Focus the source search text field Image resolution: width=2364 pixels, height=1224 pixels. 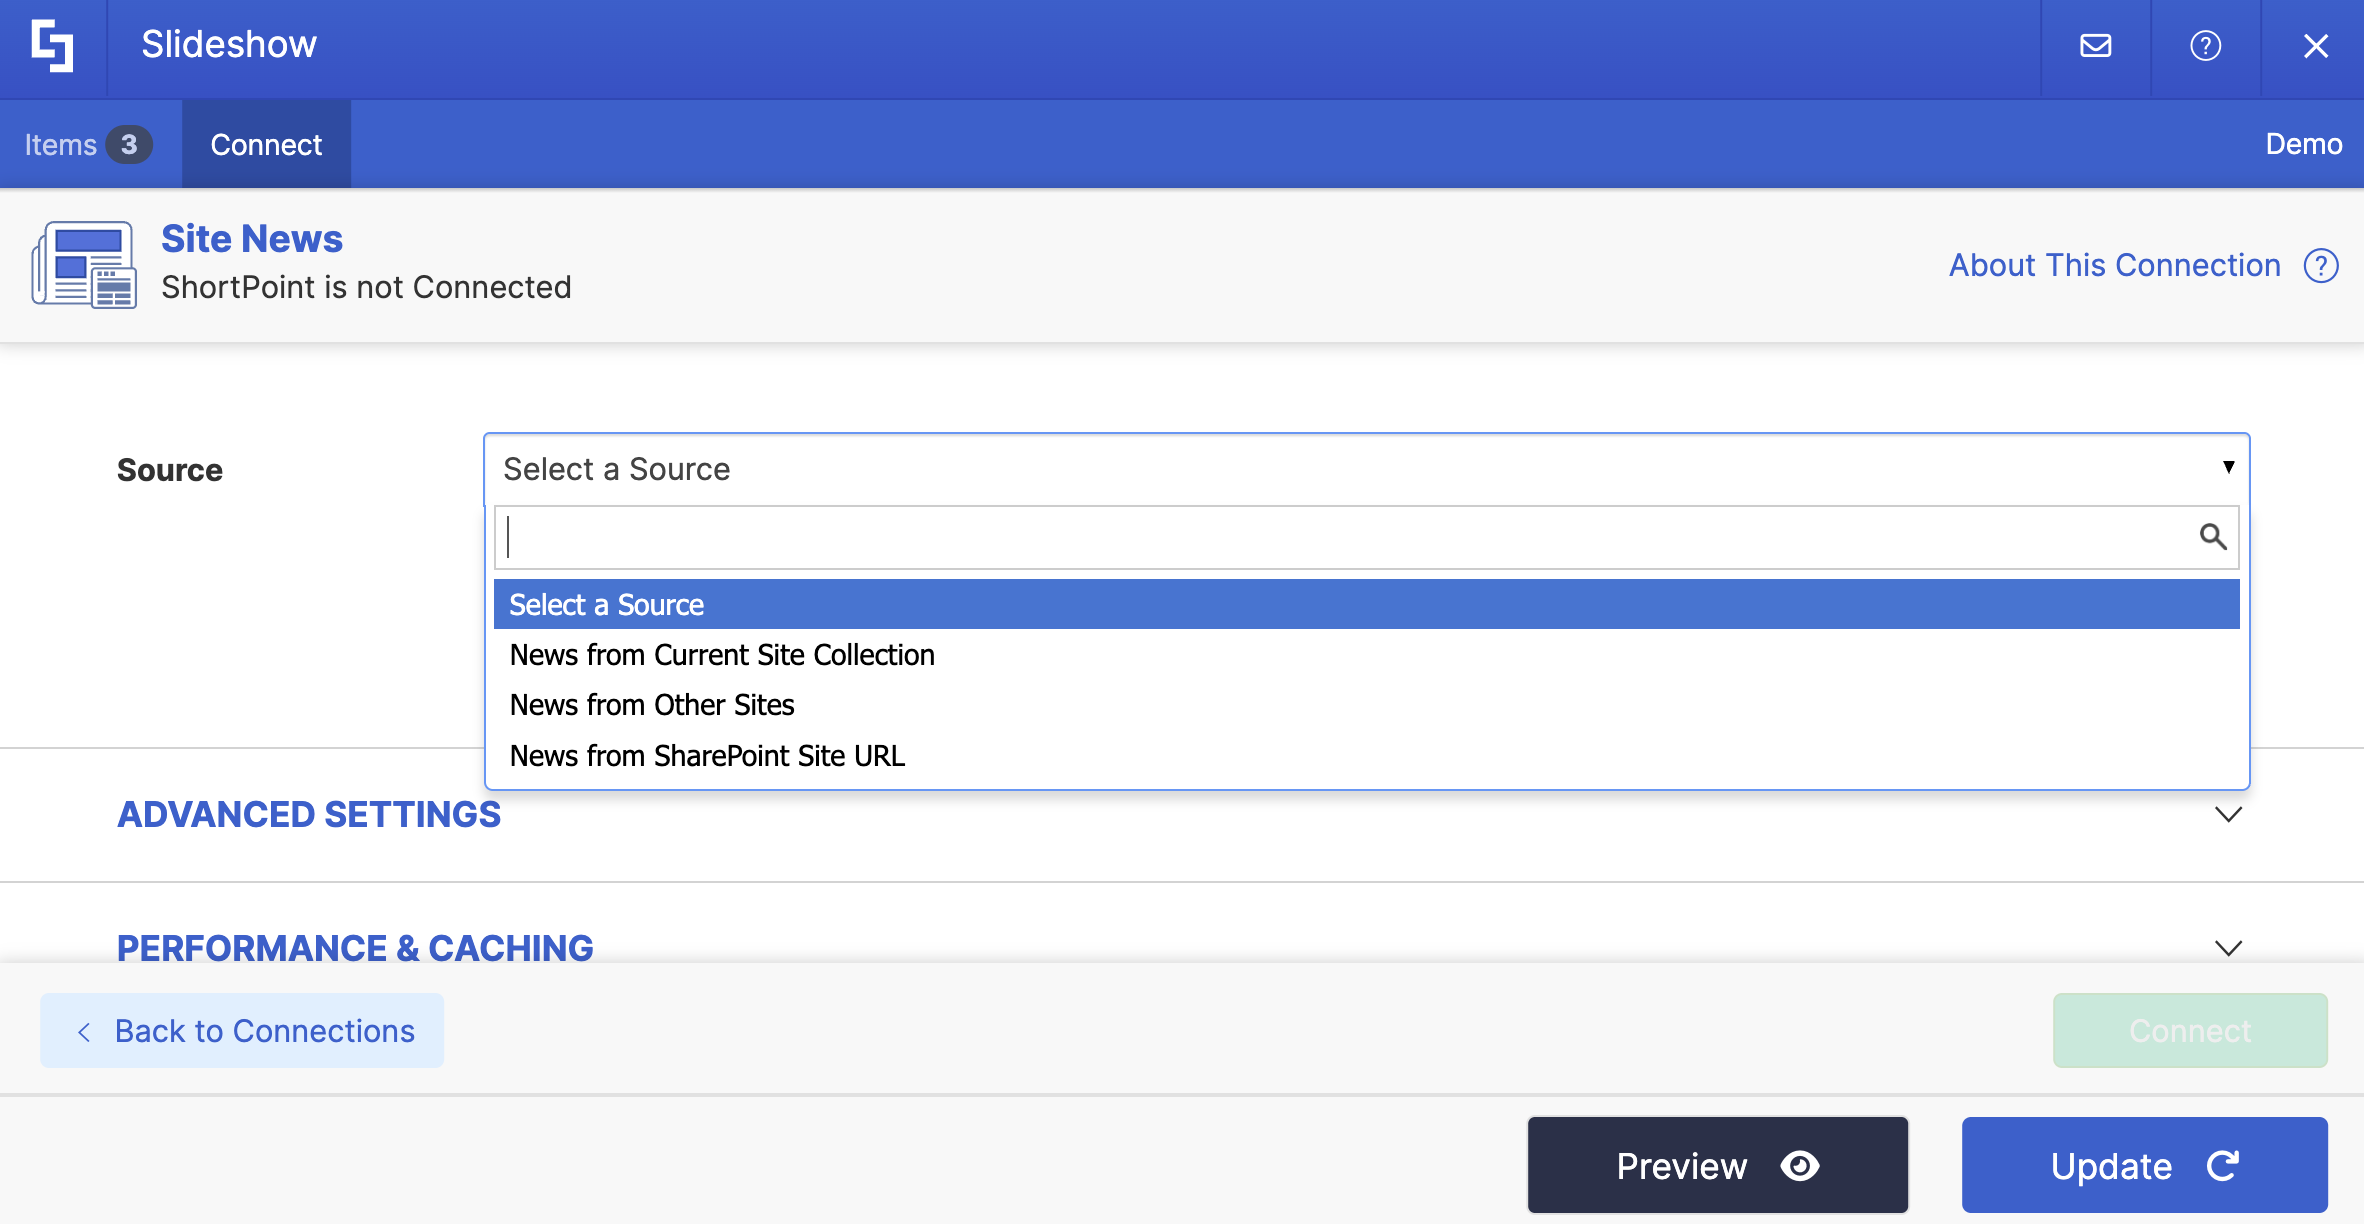point(1340,537)
